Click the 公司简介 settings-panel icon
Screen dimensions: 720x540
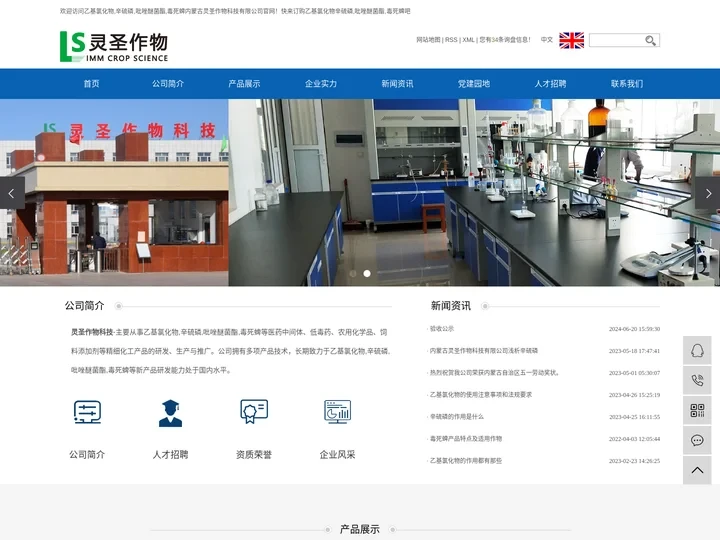coord(87,412)
